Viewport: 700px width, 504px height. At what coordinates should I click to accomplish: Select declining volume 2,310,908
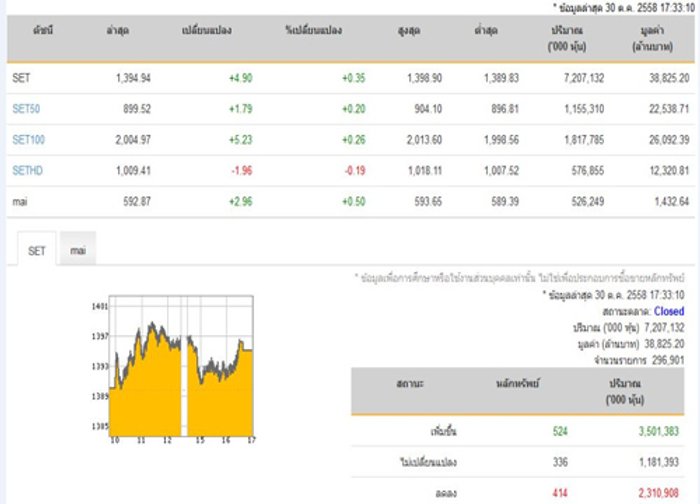658,493
